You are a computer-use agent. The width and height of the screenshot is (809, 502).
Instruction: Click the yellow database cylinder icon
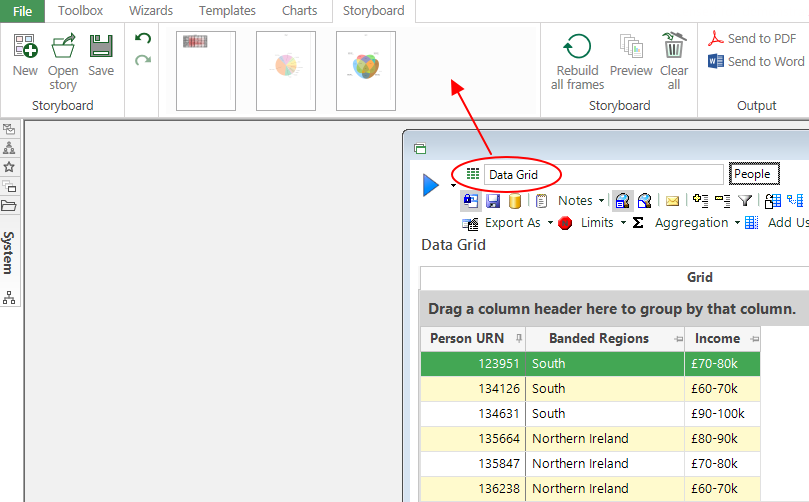click(x=514, y=201)
